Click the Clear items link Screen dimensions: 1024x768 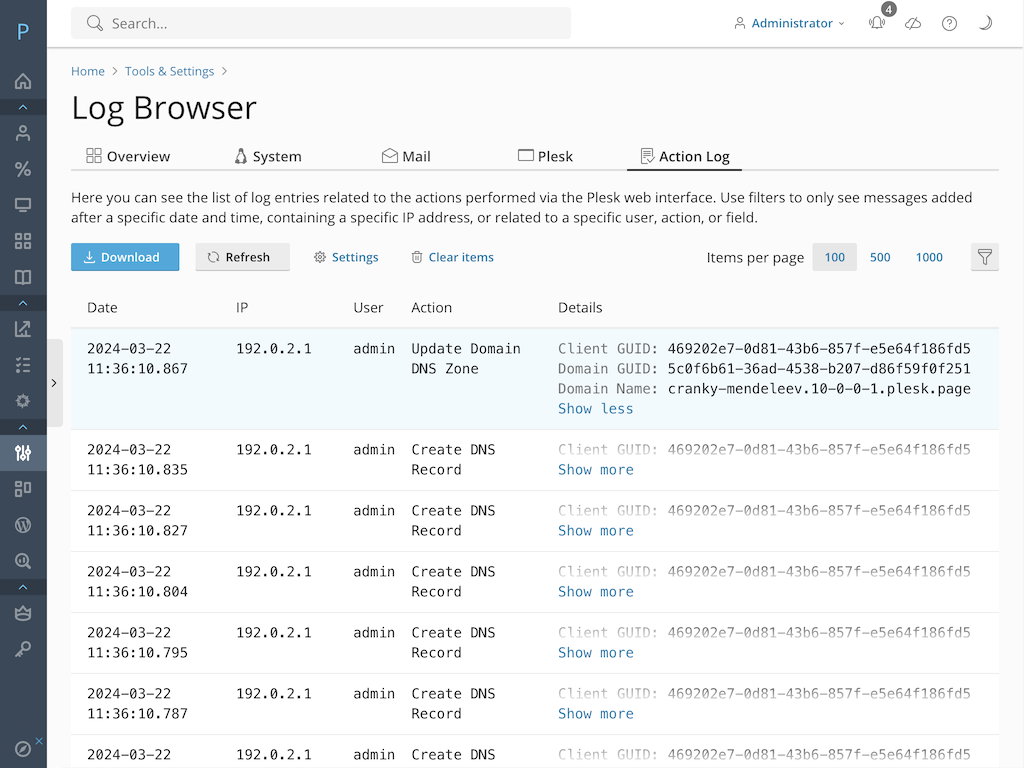click(x=452, y=257)
